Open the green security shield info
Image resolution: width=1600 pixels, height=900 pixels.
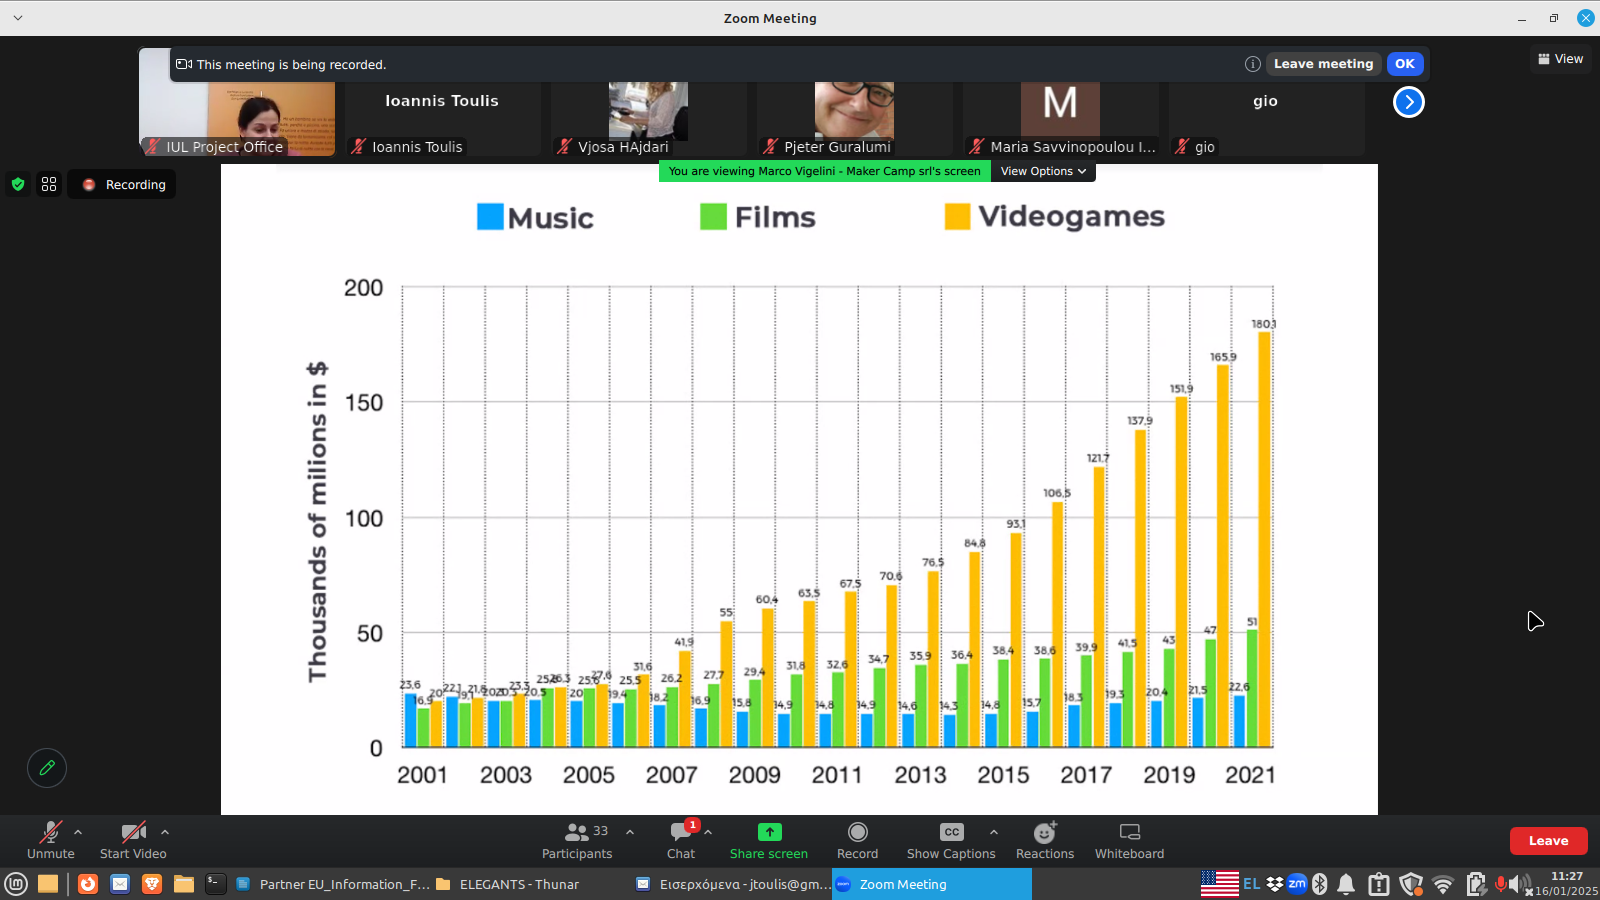tap(18, 184)
